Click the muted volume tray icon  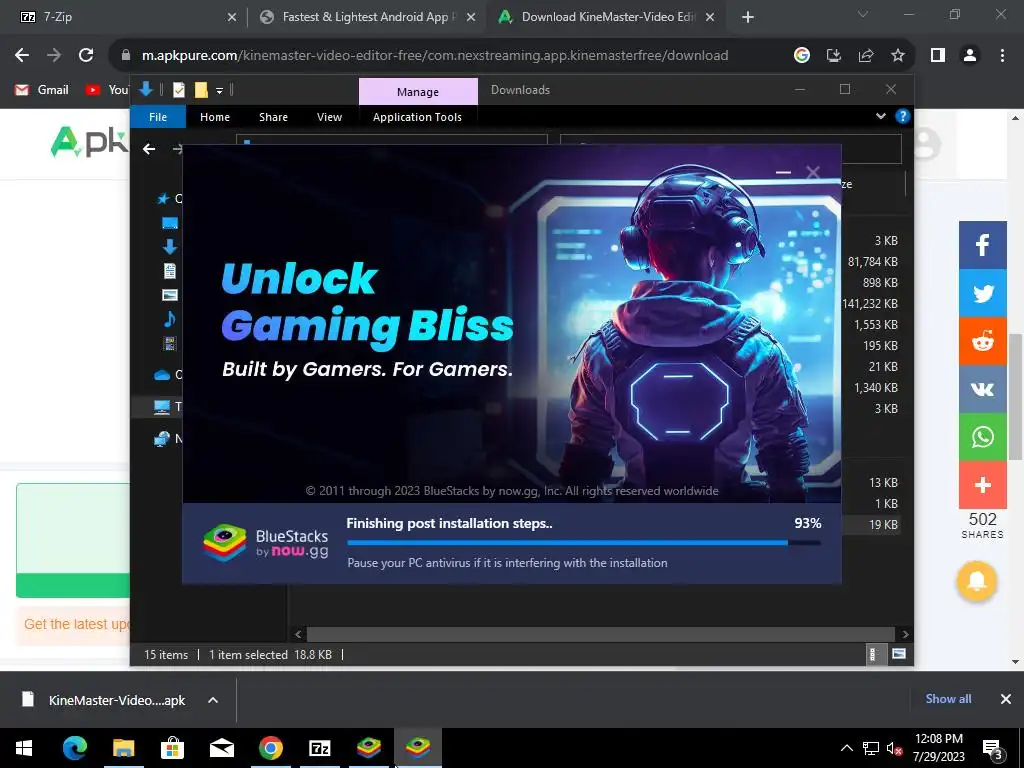(894, 748)
